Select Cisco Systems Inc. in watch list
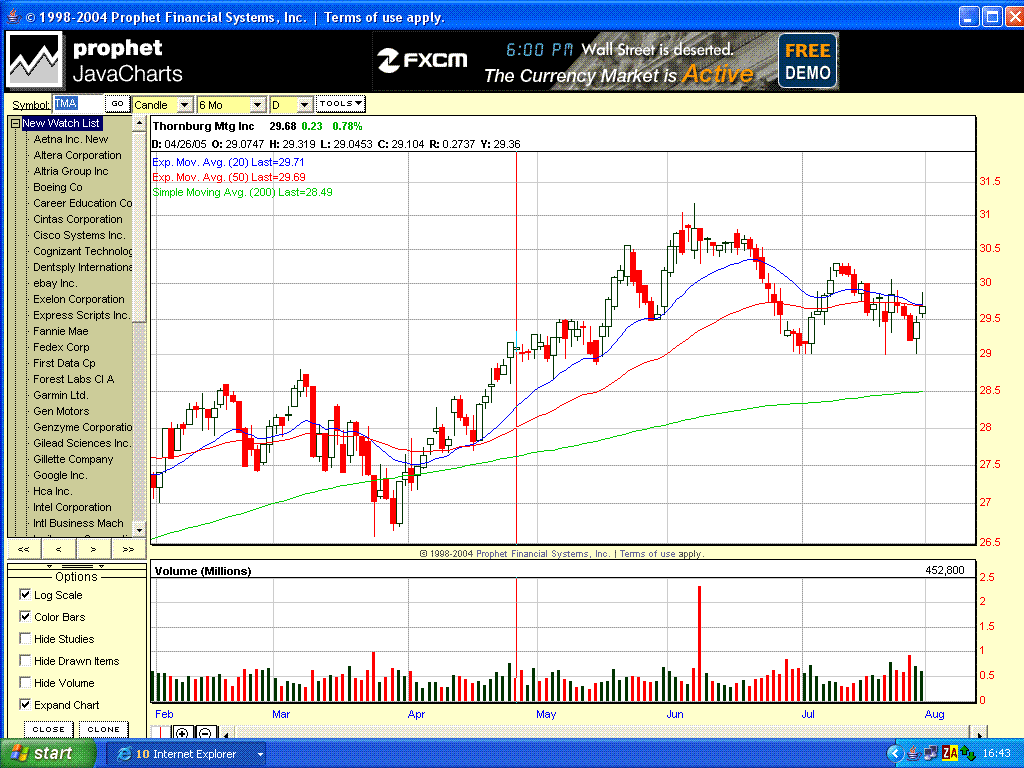The height and width of the screenshot is (768, 1024). [79, 235]
